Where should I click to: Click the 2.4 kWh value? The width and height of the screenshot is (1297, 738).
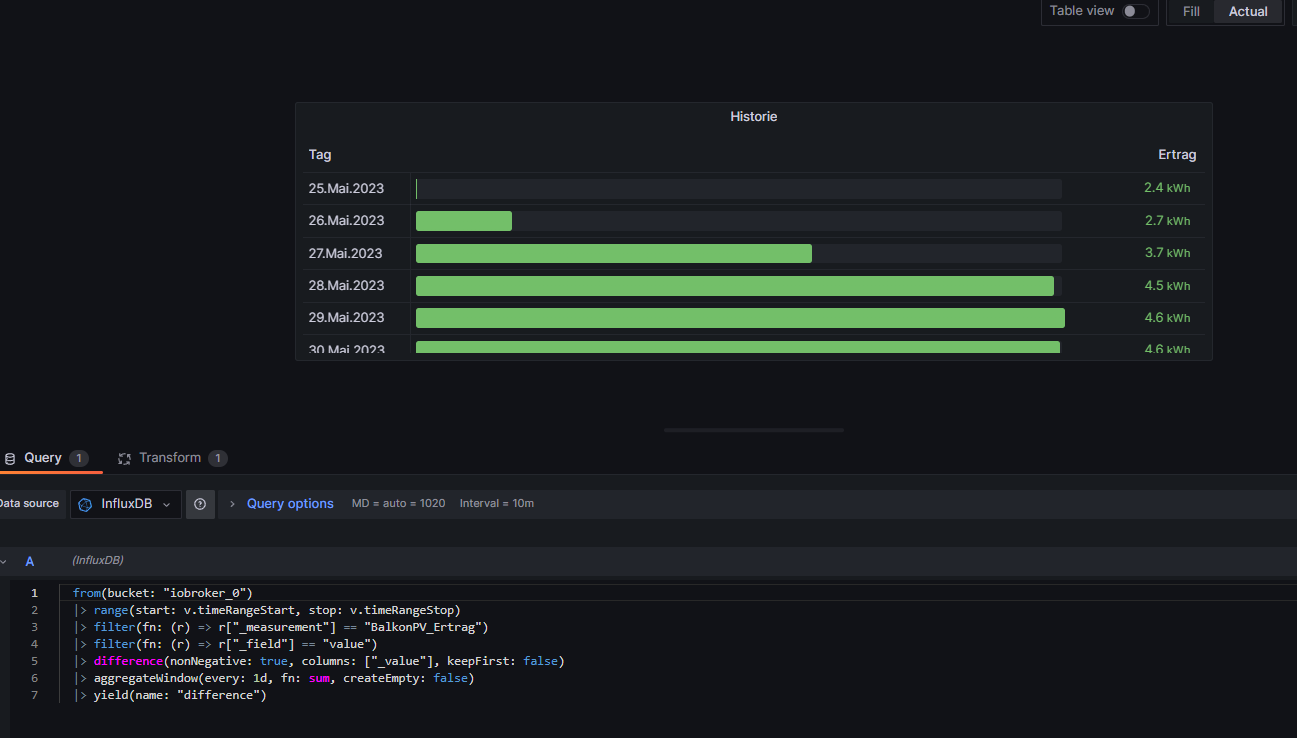[1167, 188]
